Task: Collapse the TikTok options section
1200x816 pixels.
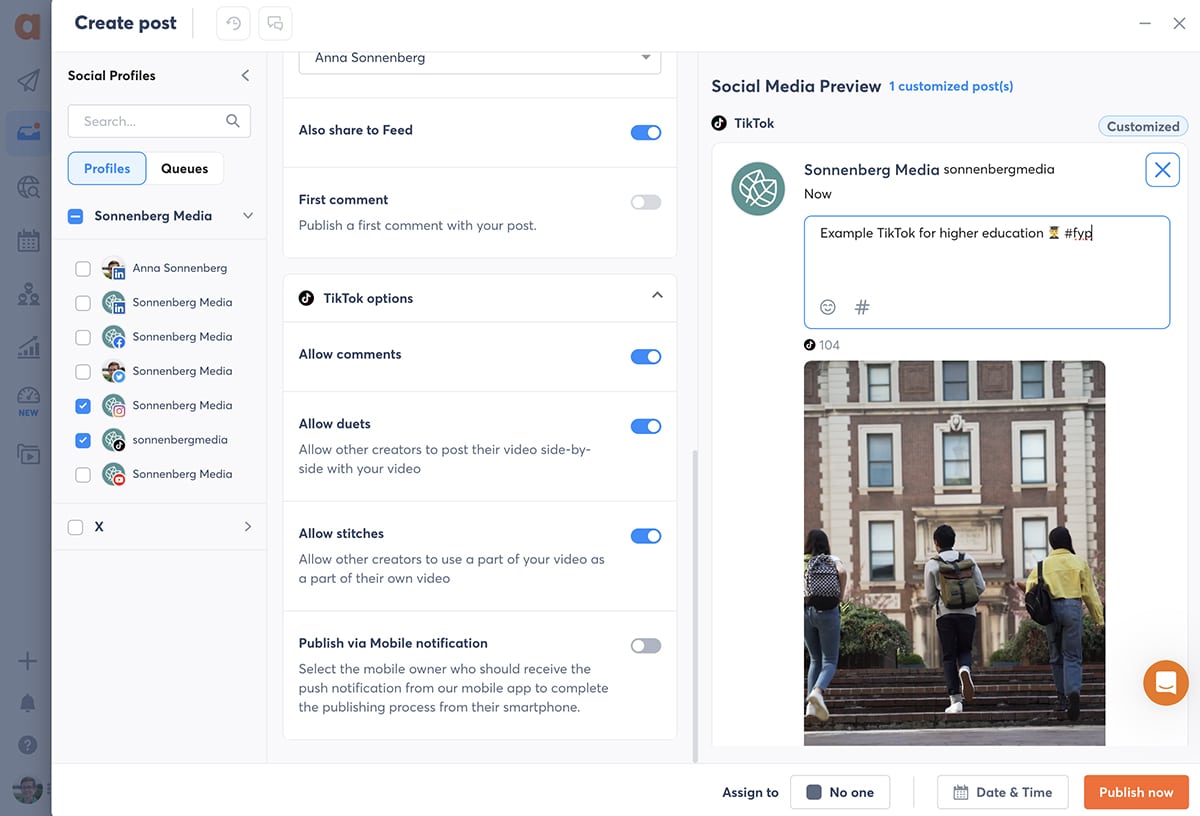Action: 657,296
